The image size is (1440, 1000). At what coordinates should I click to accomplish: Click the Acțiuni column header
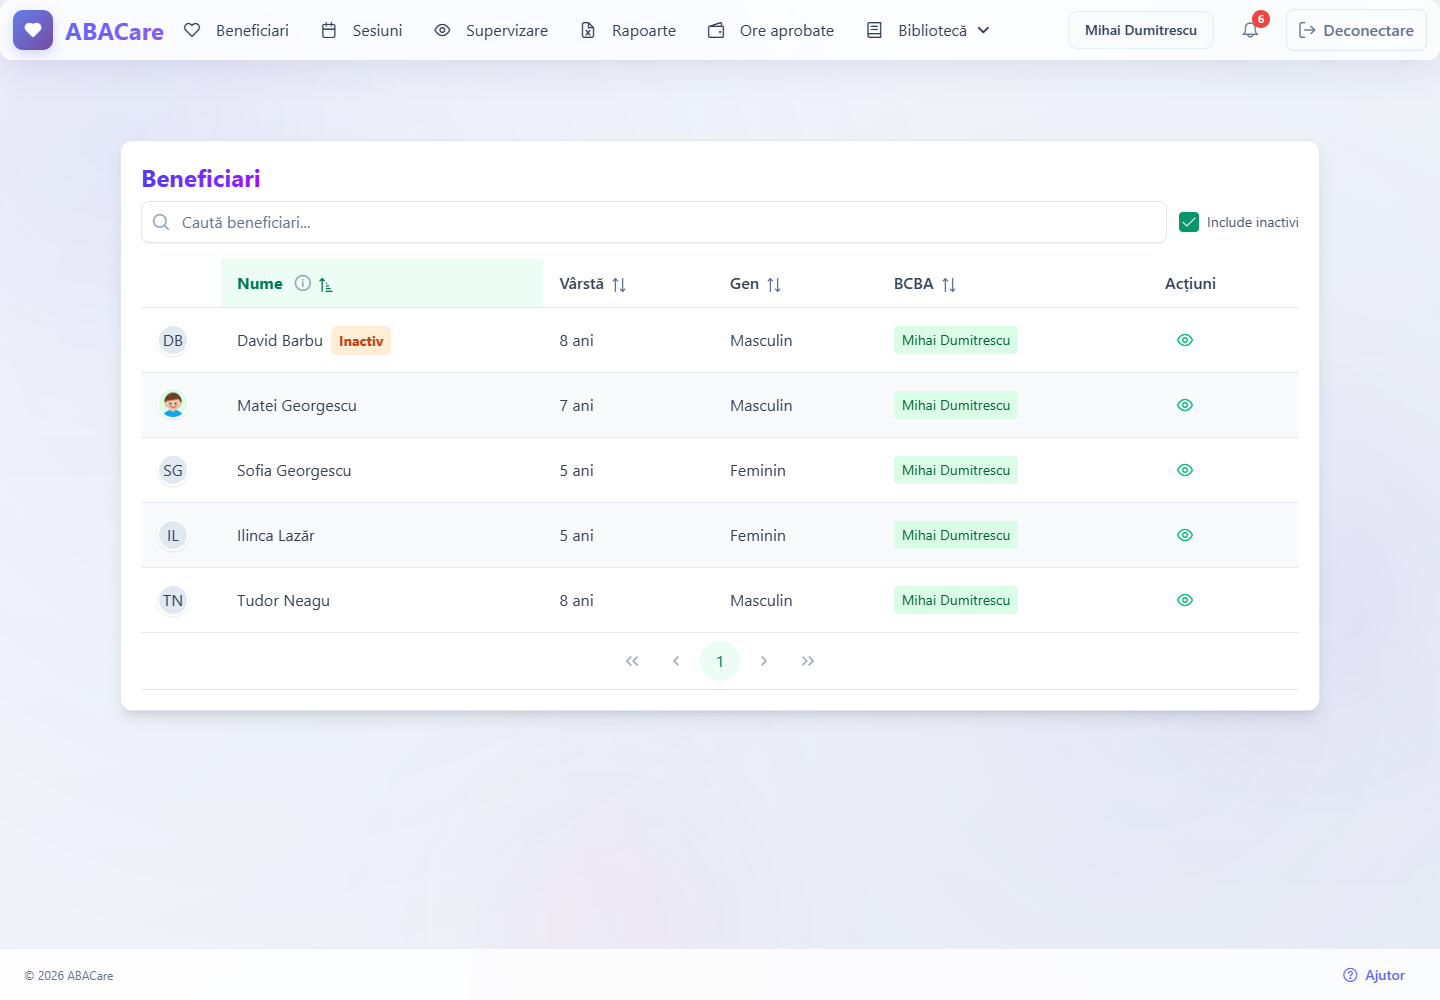pyautogui.click(x=1190, y=284)
